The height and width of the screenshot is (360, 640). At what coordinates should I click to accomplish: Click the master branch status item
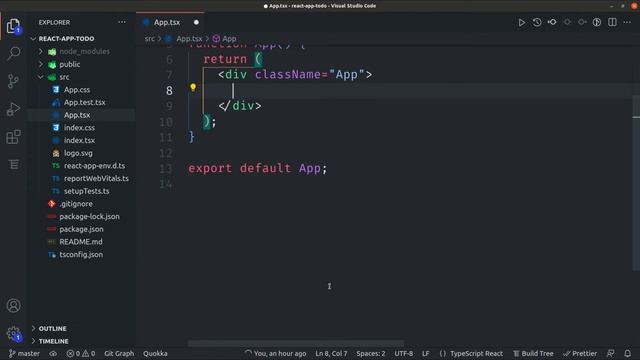24,353
